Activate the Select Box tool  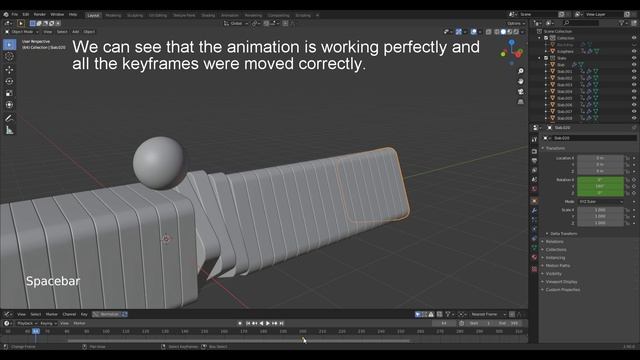(9, 44)
